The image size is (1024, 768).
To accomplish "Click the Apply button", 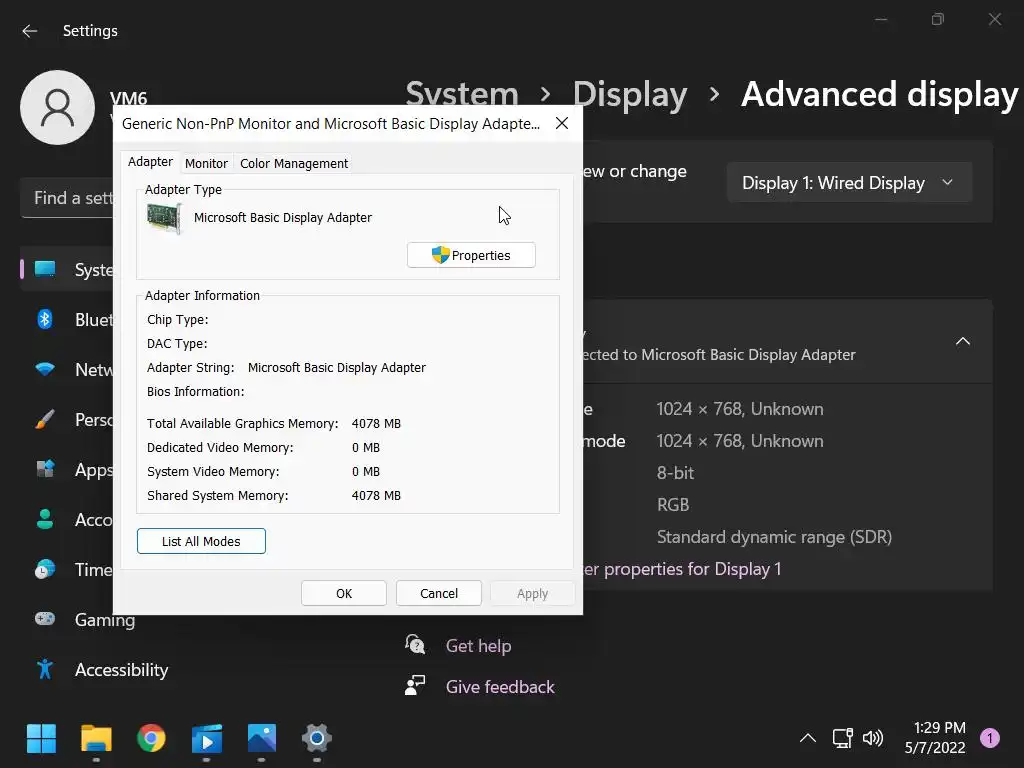I will point(532,593).
